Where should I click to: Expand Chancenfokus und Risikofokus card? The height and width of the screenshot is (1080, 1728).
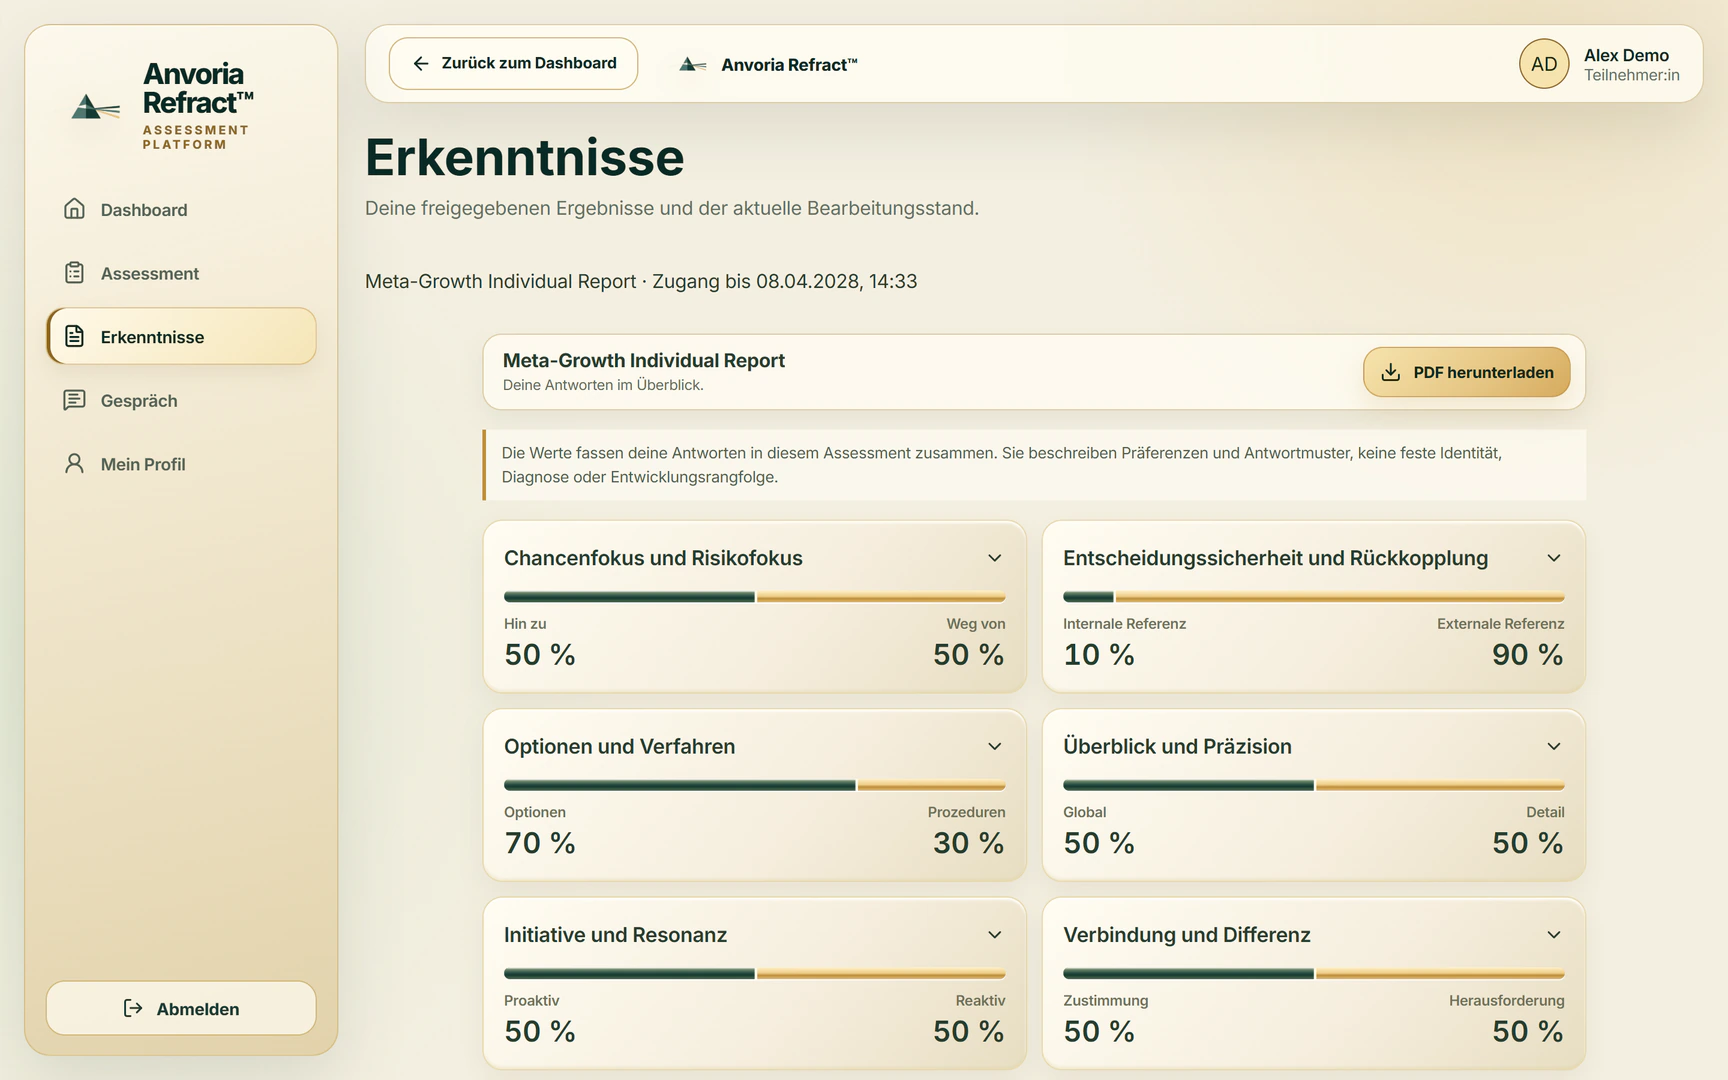(x=995, y=558)
